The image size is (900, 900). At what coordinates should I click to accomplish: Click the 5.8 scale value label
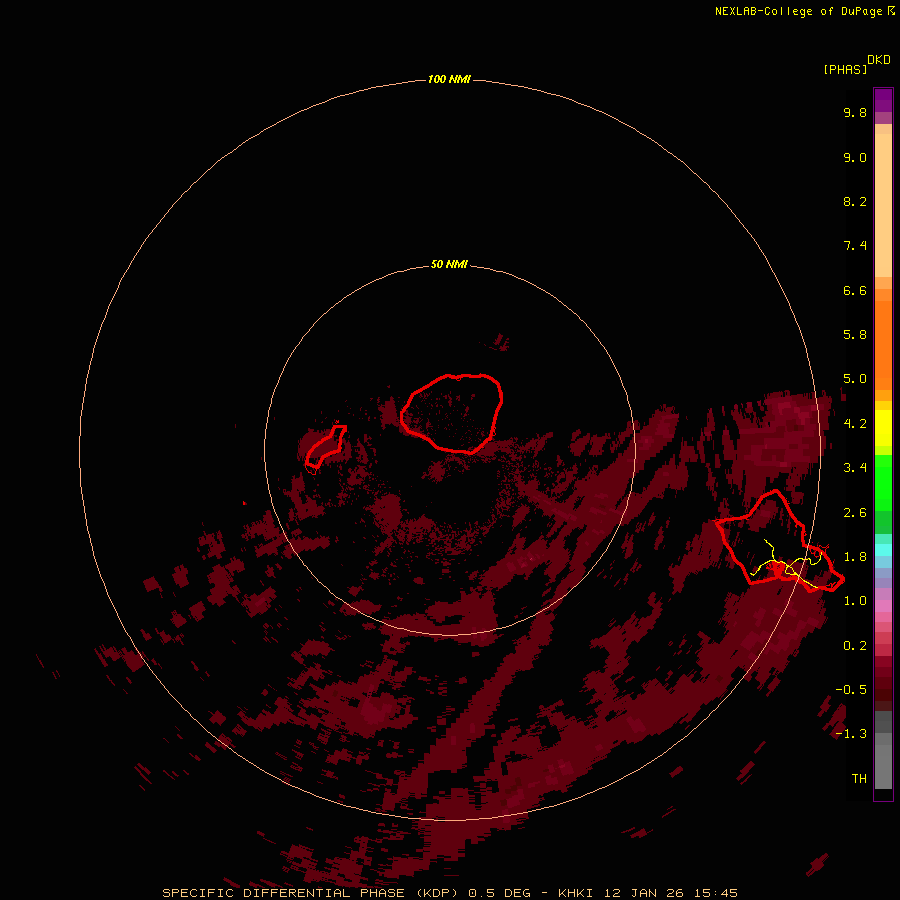point(855,335)
